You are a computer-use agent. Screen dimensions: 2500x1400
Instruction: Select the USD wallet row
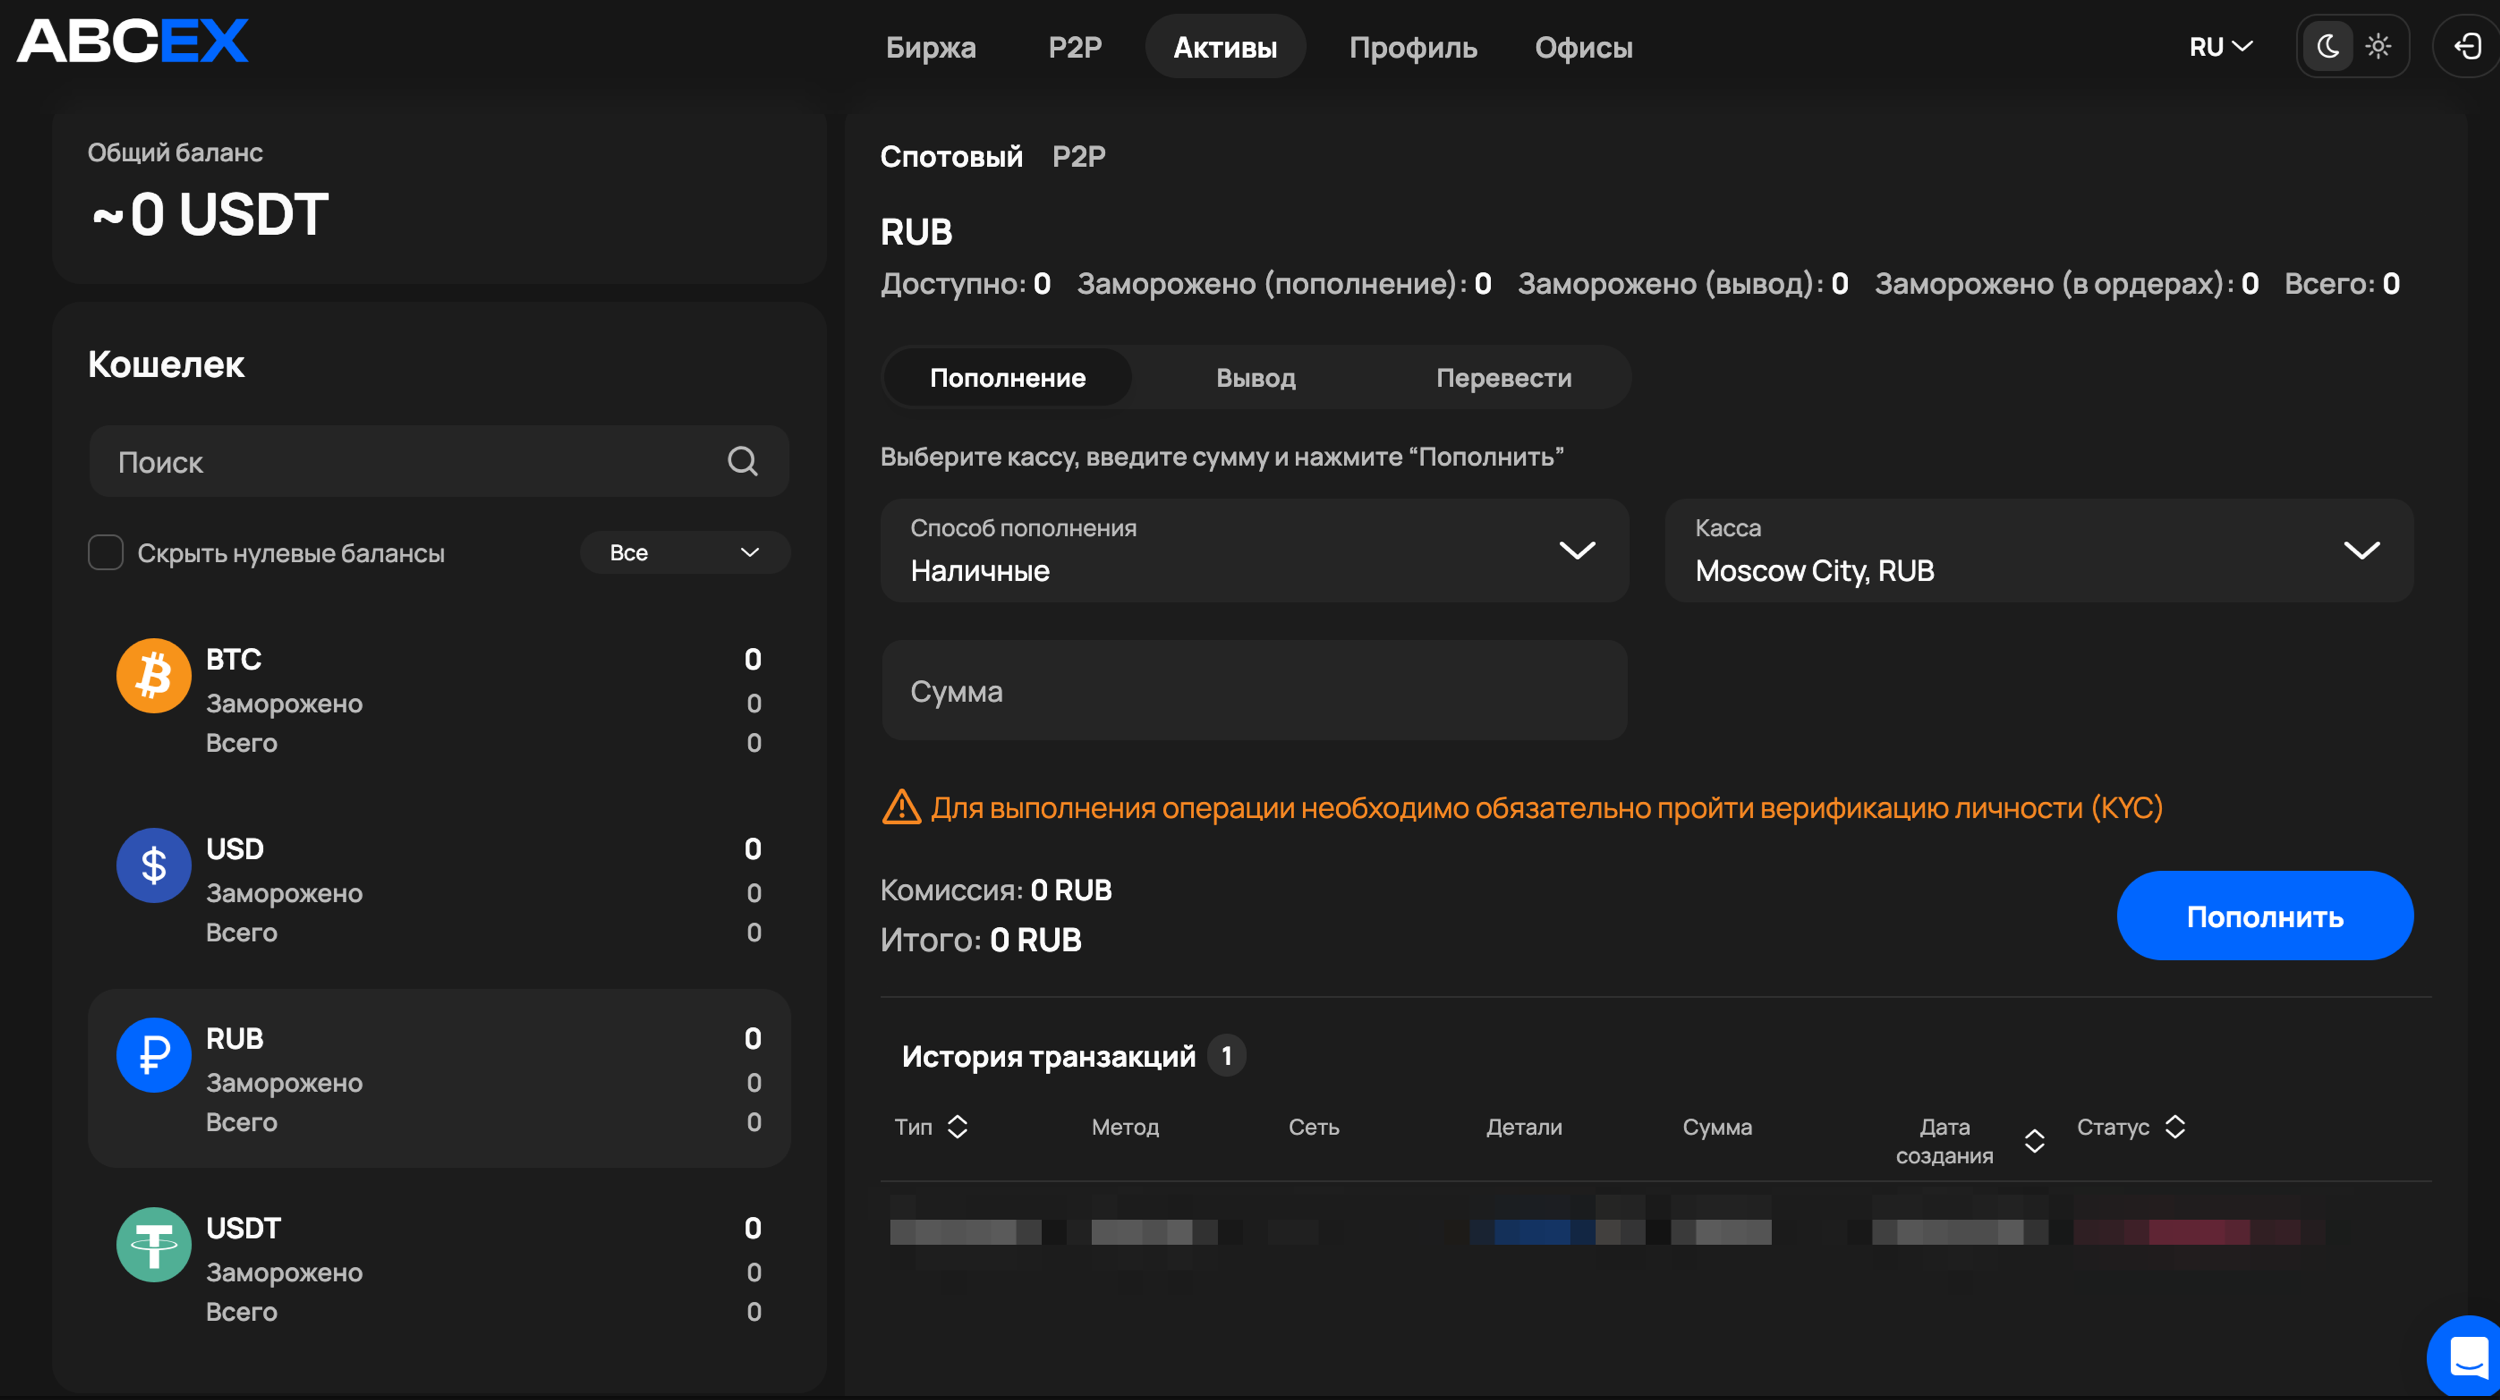tap(439, 890)
